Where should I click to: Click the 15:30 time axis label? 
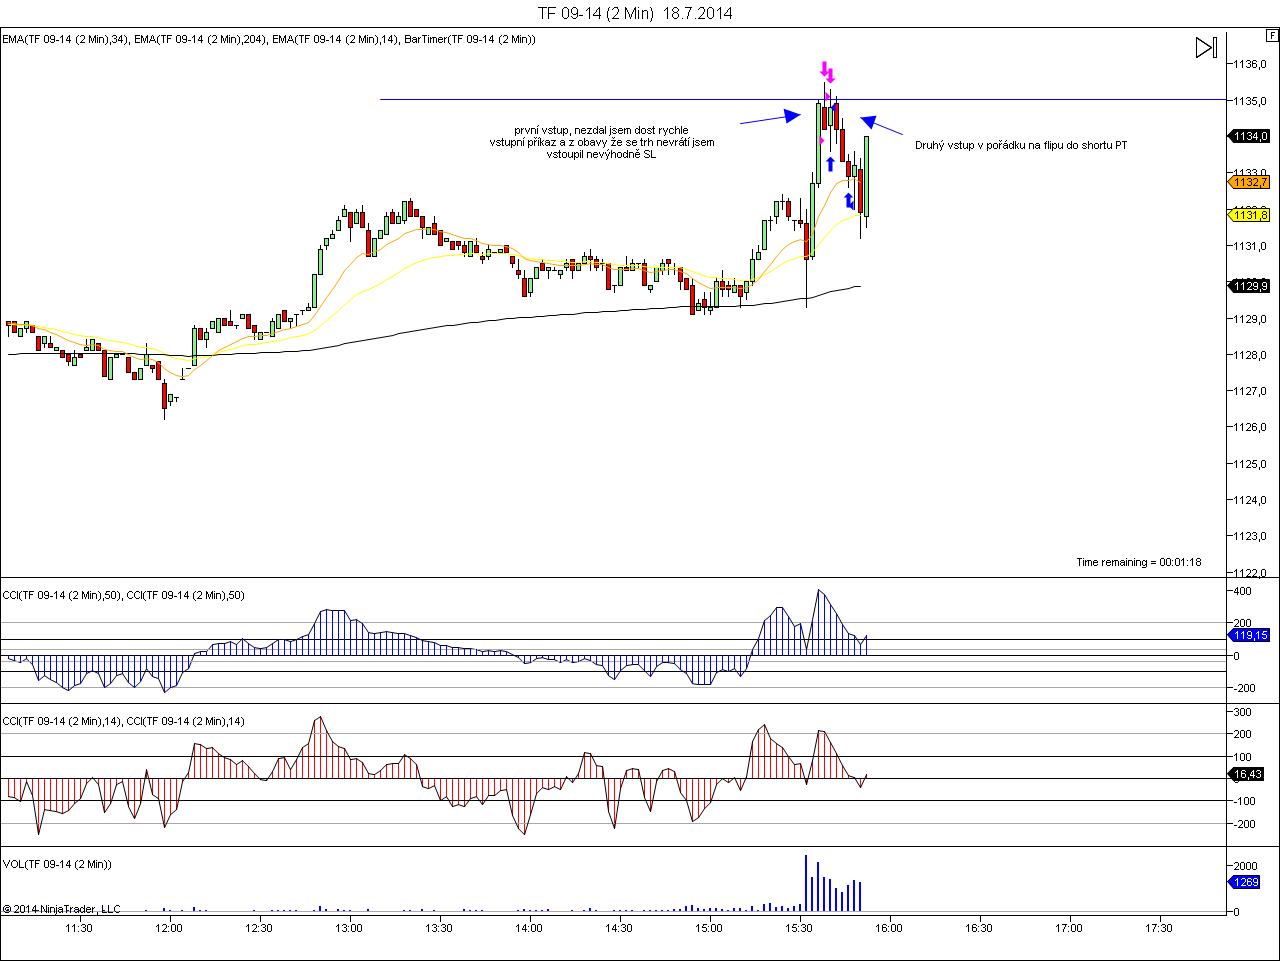coord(799,928)
